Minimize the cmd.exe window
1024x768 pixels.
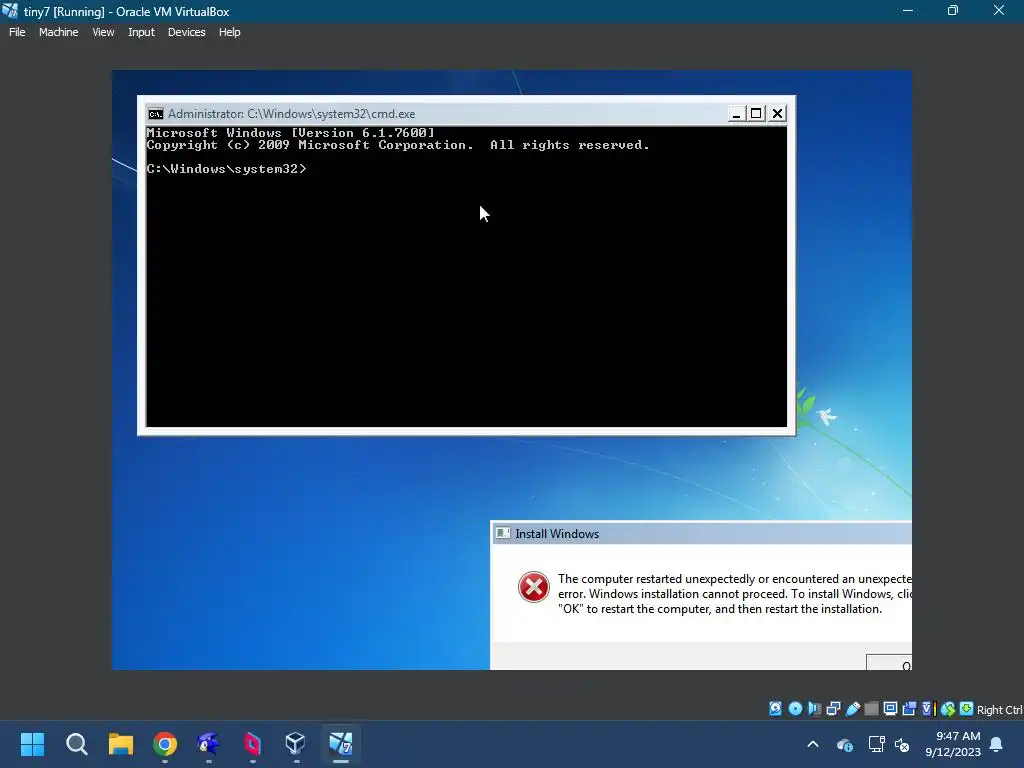[737, 114]
